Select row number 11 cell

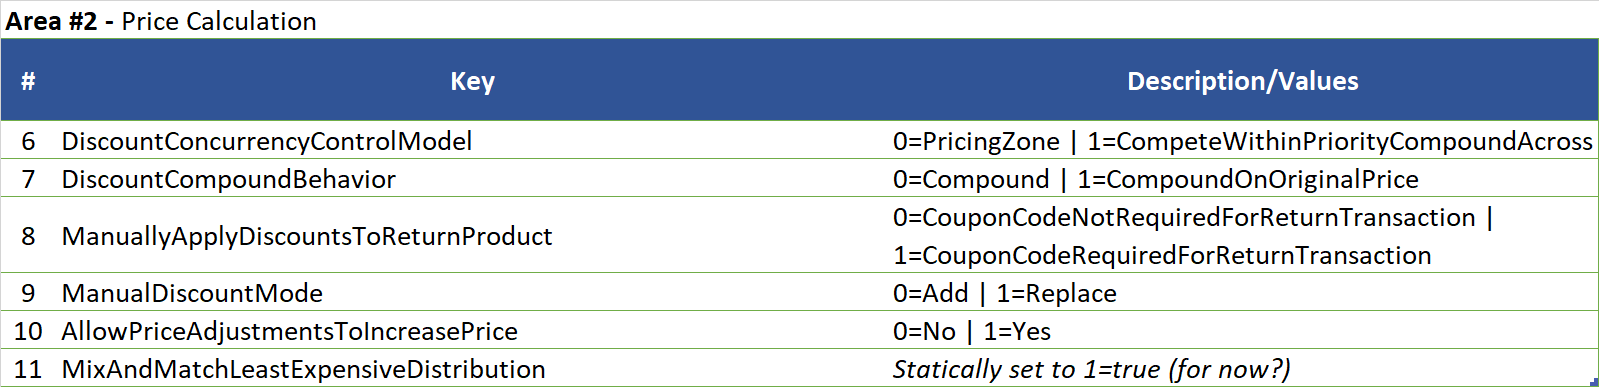tap(29, 369)
